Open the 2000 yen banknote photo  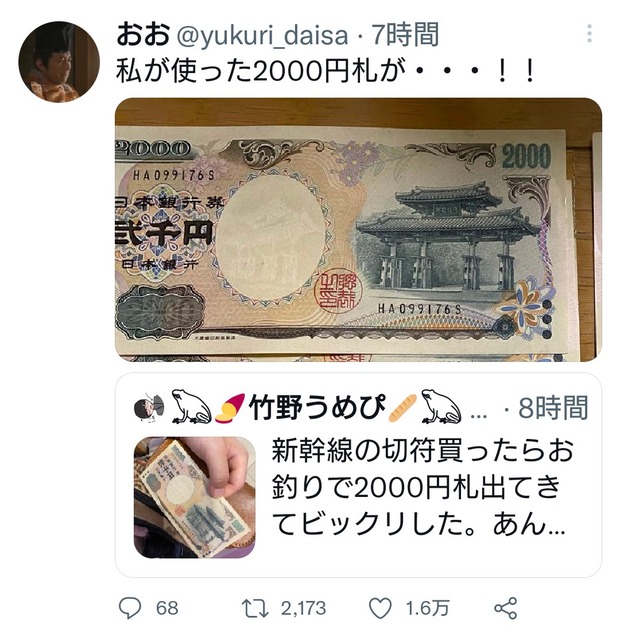coord(358,230)
